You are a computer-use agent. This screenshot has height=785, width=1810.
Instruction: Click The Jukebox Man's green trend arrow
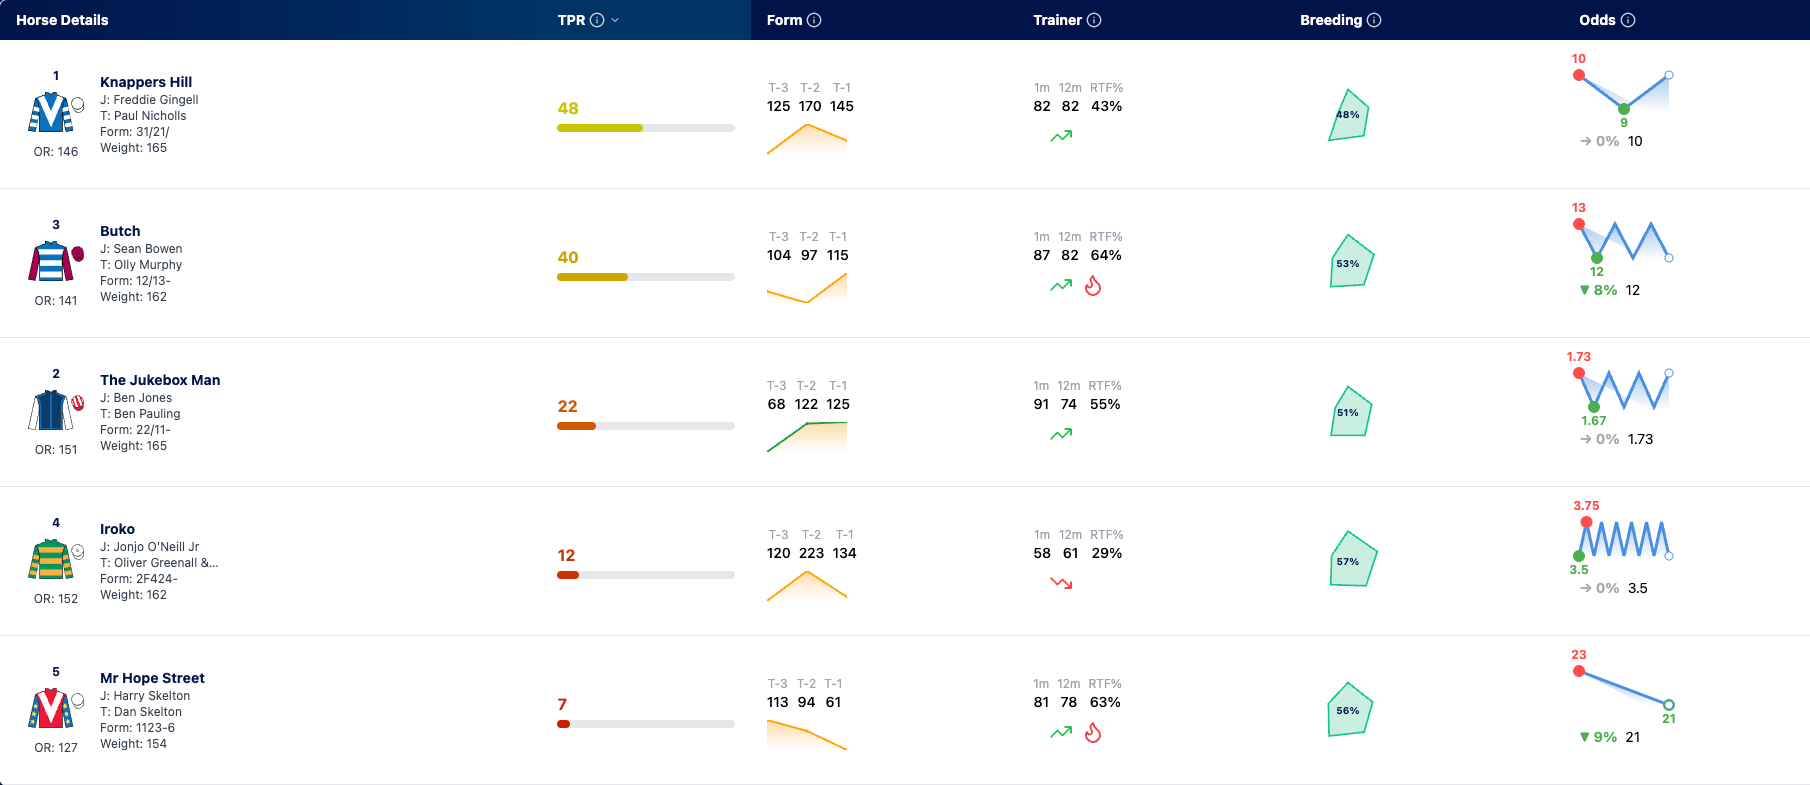coord(1061,434)
